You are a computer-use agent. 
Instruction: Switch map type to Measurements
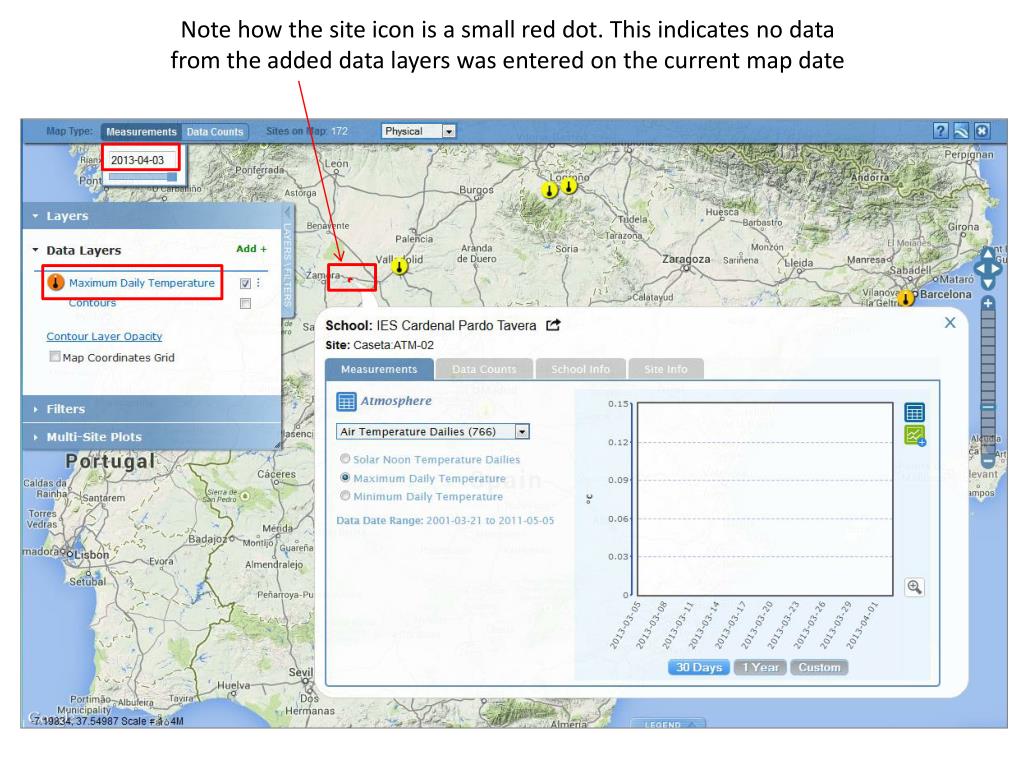point(141,131)
